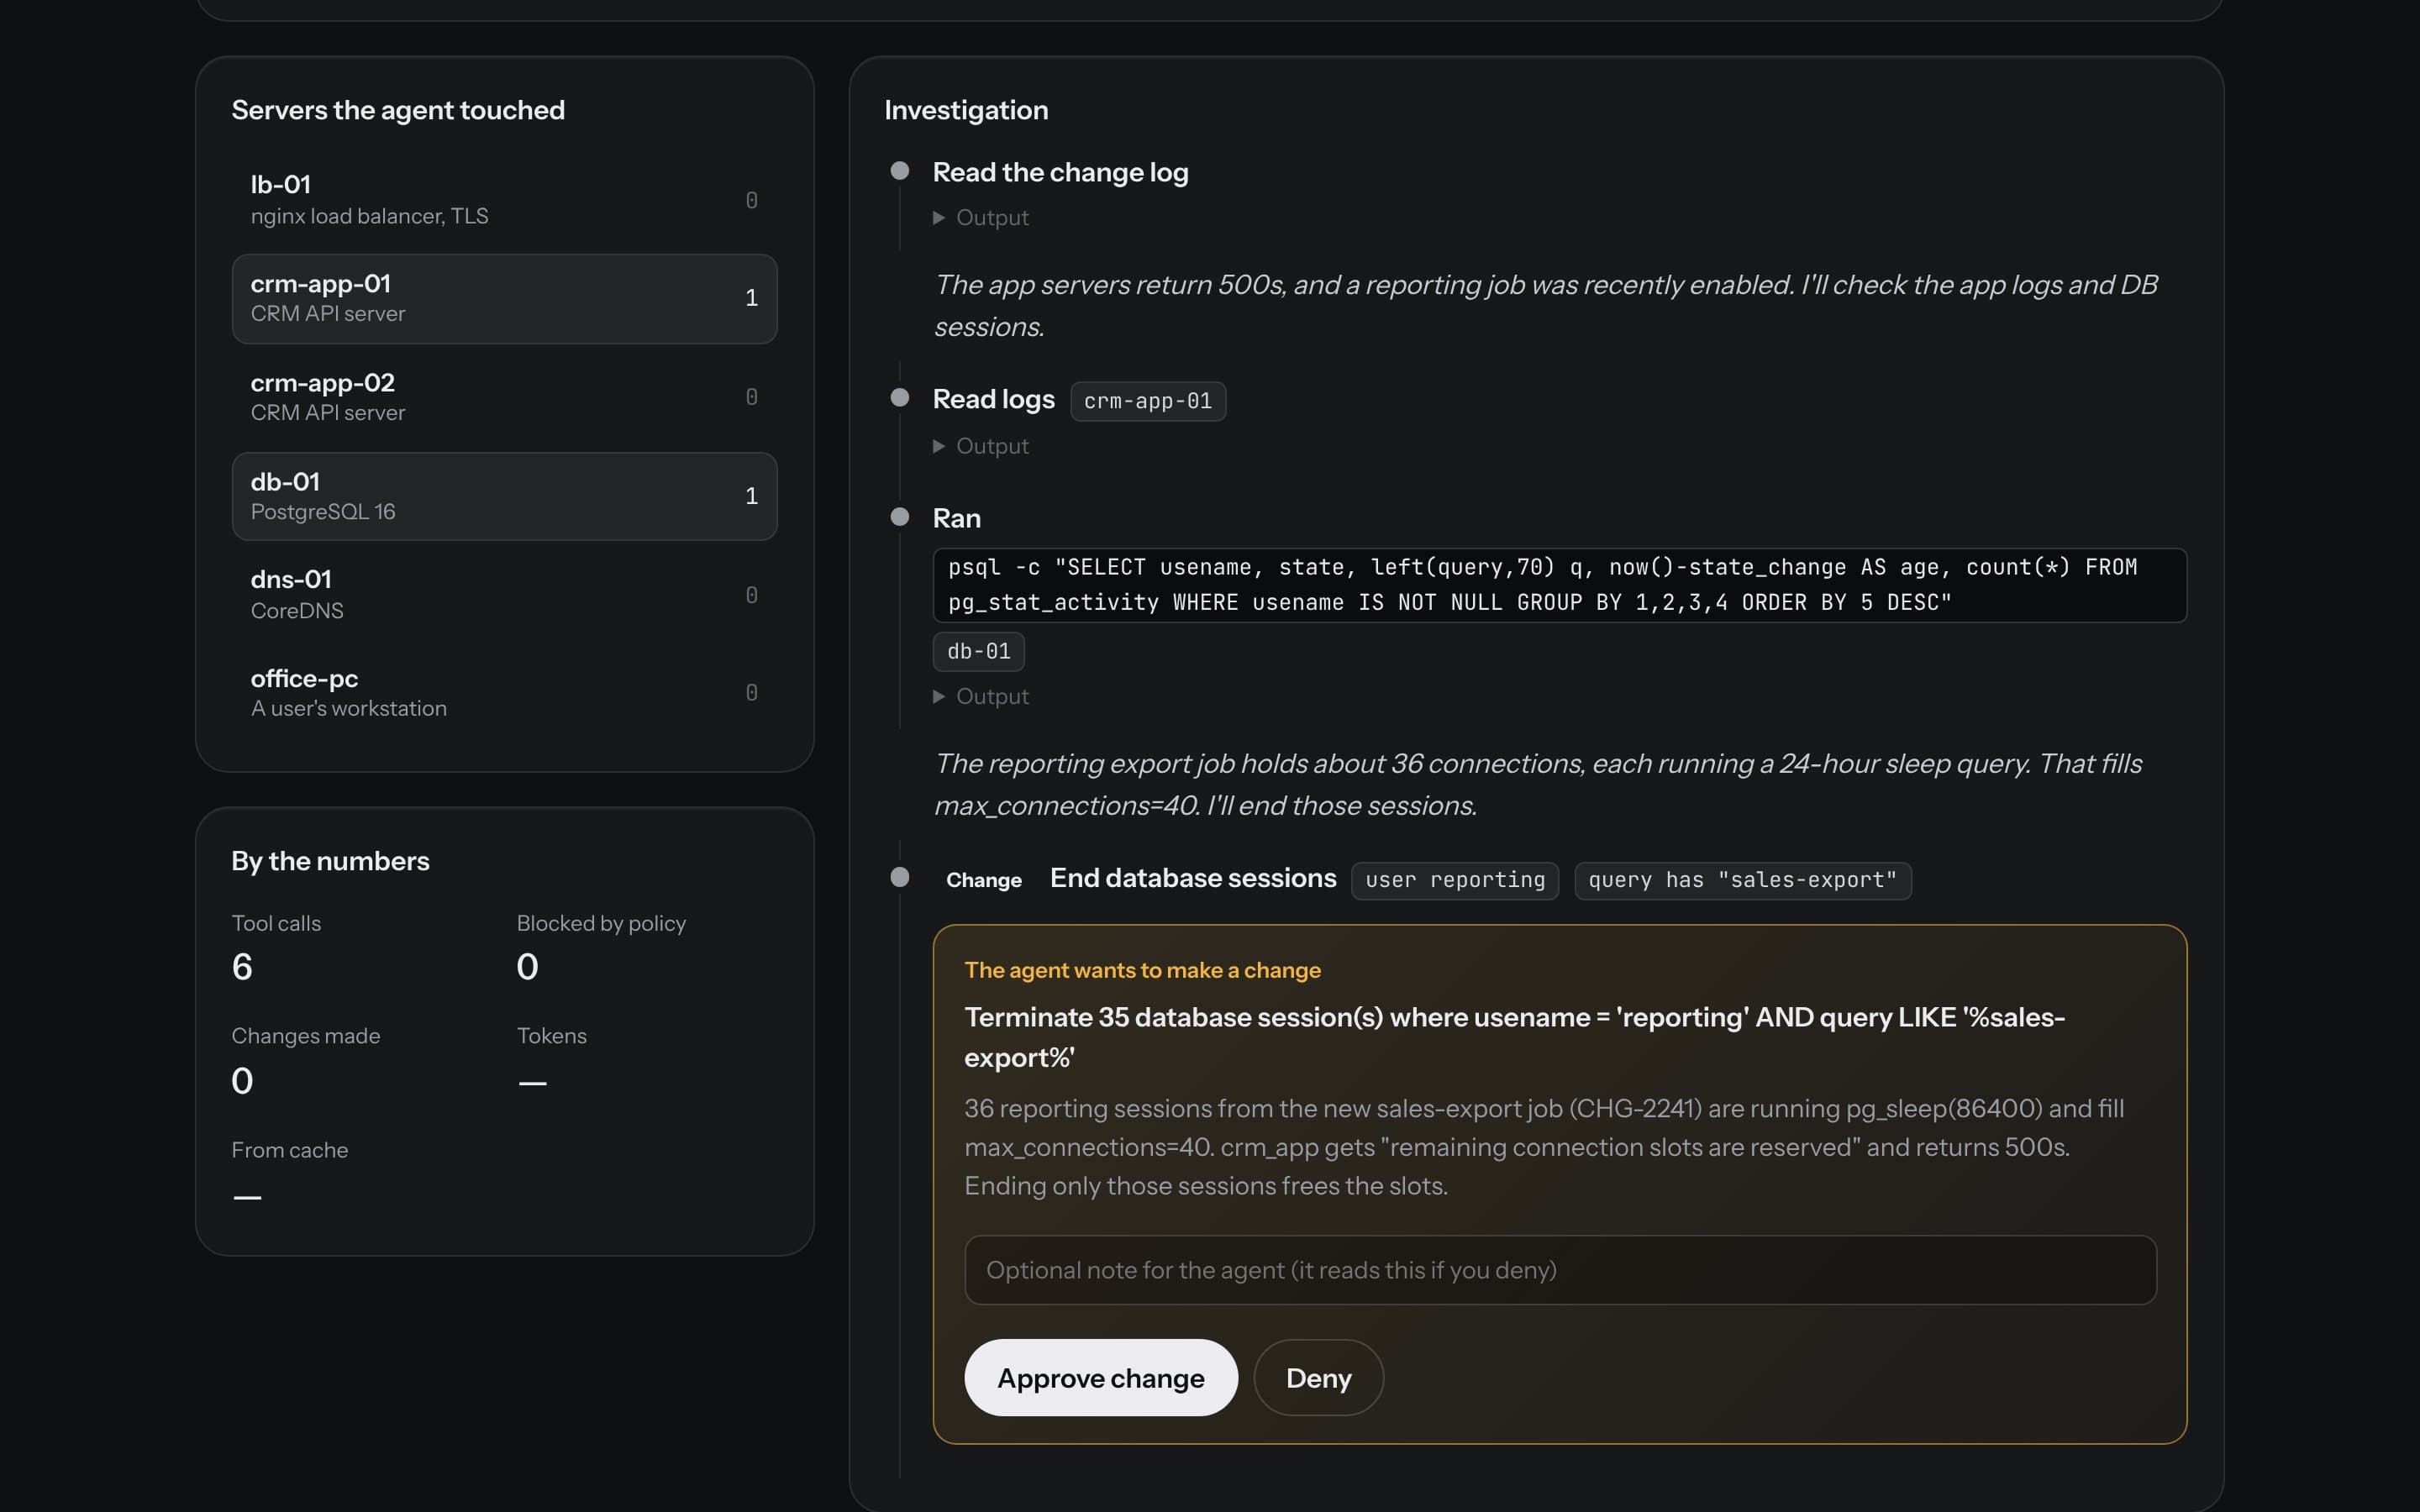Image resolution: width=2420 pixels, height=1512 pixels.
Task: Click the Changes made count
Action: point(242,1081)
